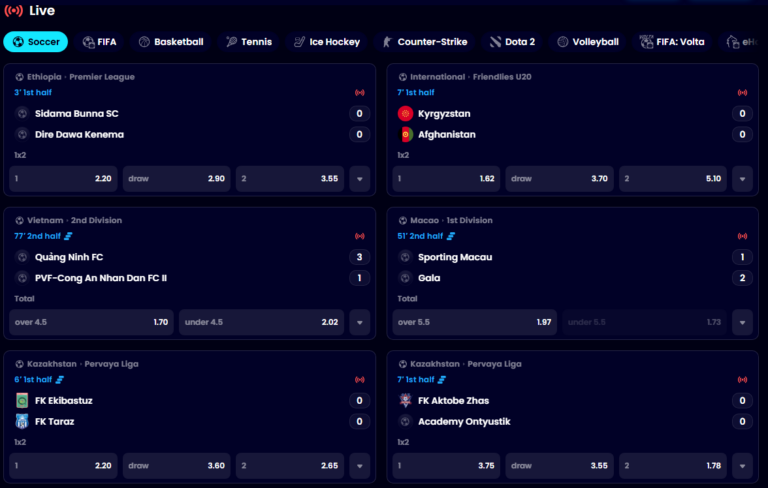Image resolution: width=768 pixels, height=488 pixels.
Task: Switch to the Counter-Strike tab
Action: pos(425,42)
